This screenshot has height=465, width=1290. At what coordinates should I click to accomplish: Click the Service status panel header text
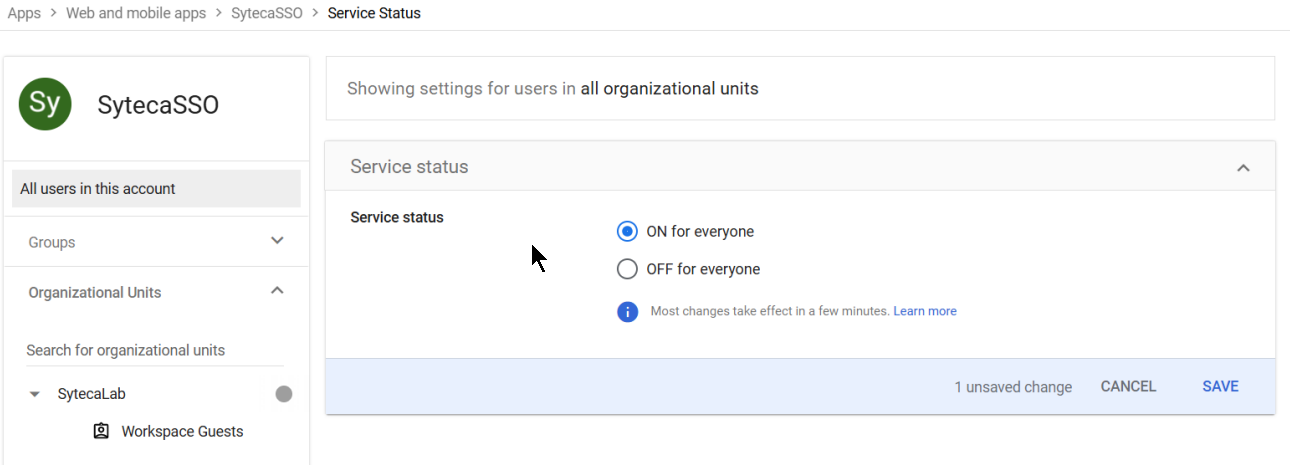[x=409, y=167]
